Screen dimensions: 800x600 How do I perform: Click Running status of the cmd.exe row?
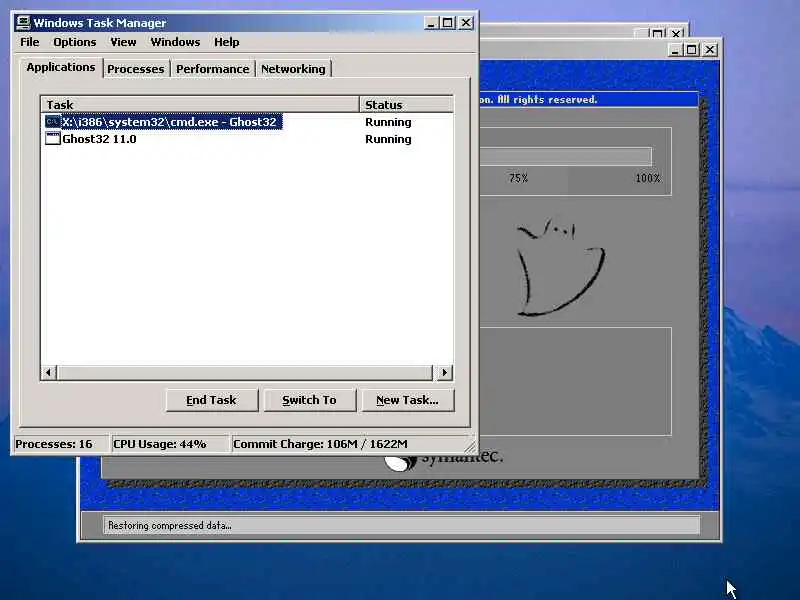tap(388, 122)
